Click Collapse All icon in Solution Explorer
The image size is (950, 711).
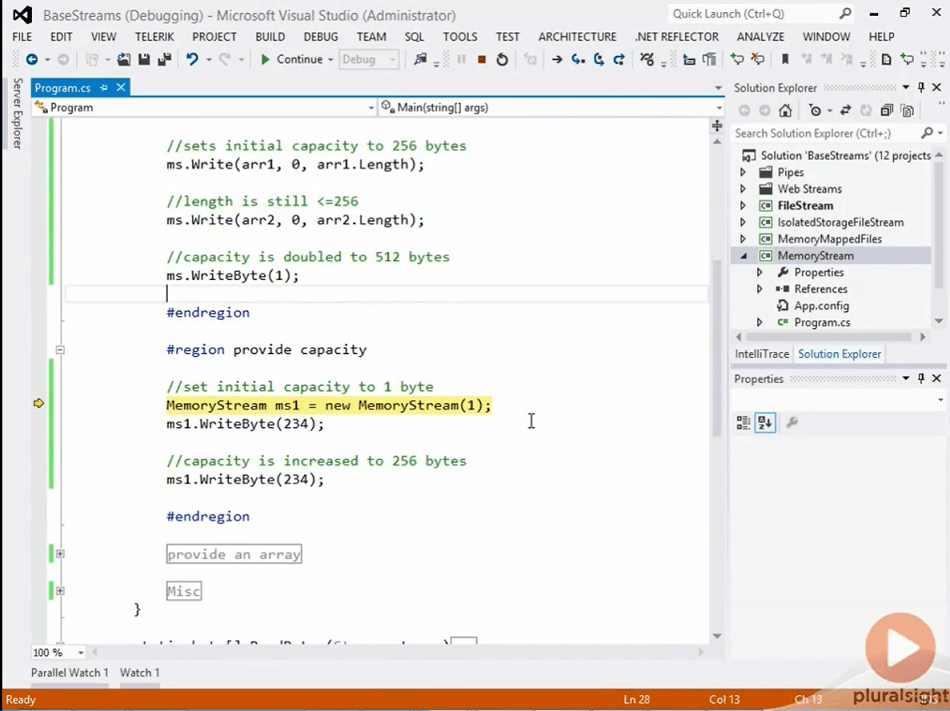(x=886, y=110)
